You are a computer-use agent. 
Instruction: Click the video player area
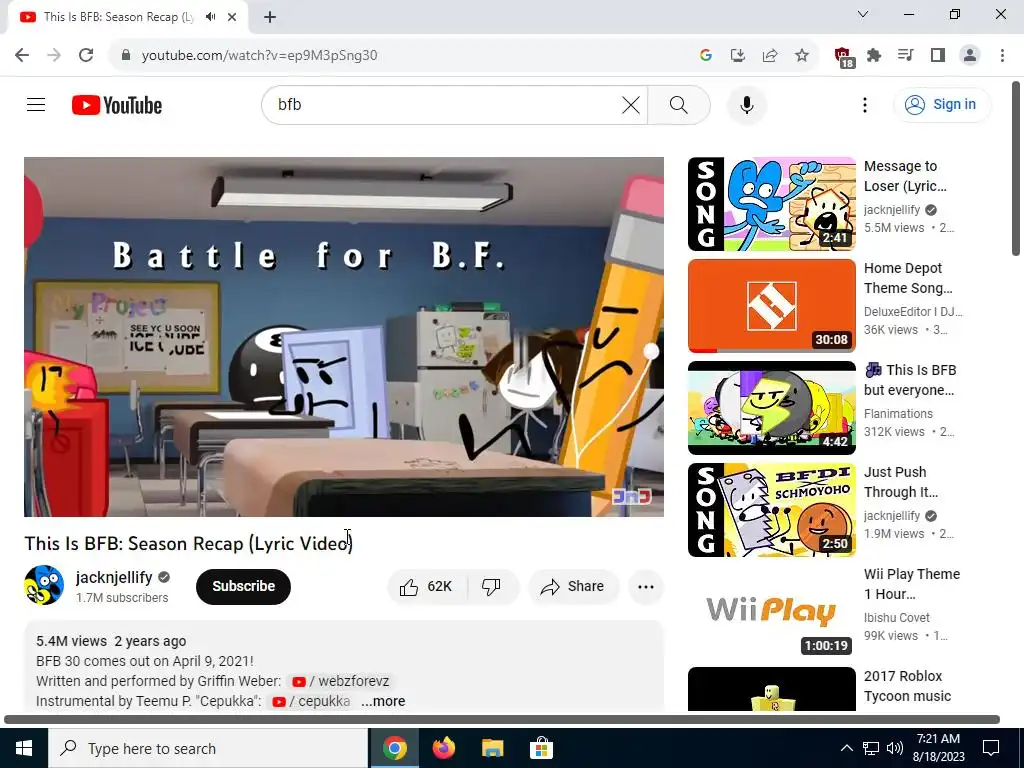344,336
